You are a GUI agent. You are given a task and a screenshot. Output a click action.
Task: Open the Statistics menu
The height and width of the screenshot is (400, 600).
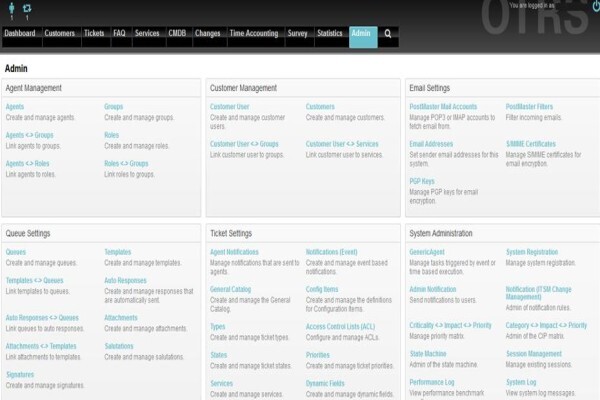[330, 33]
